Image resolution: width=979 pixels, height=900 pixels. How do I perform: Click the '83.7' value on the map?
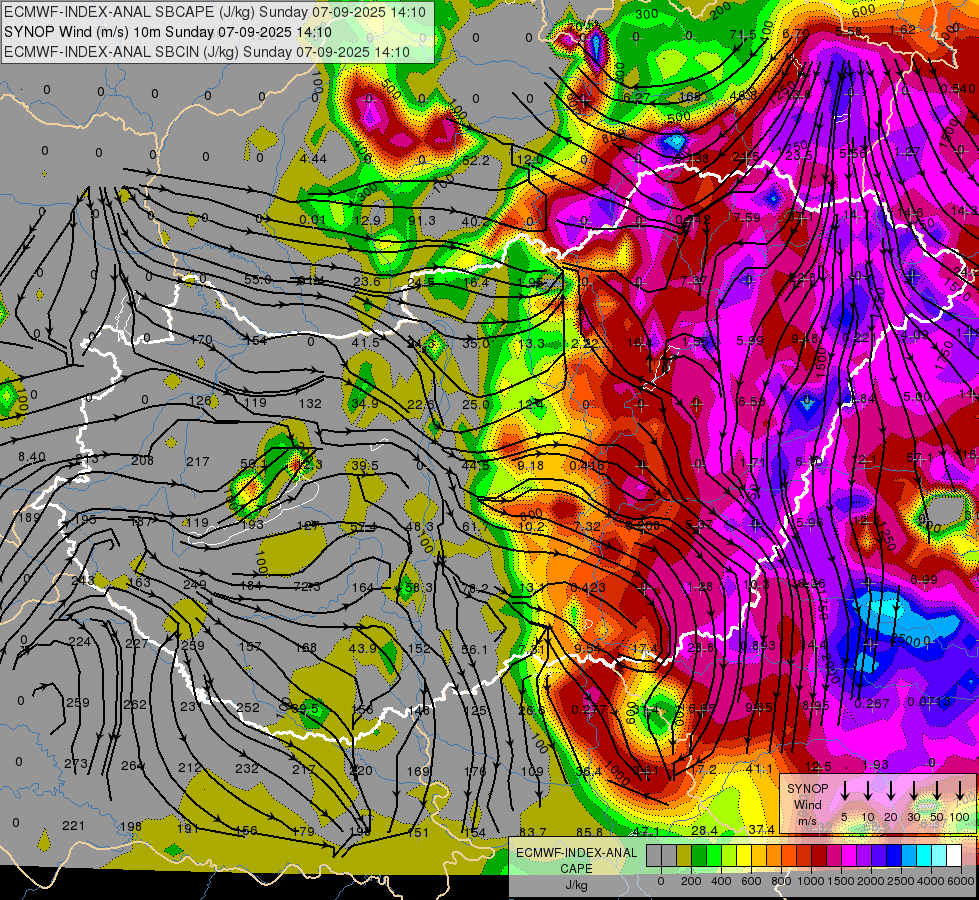coord(533,832)
